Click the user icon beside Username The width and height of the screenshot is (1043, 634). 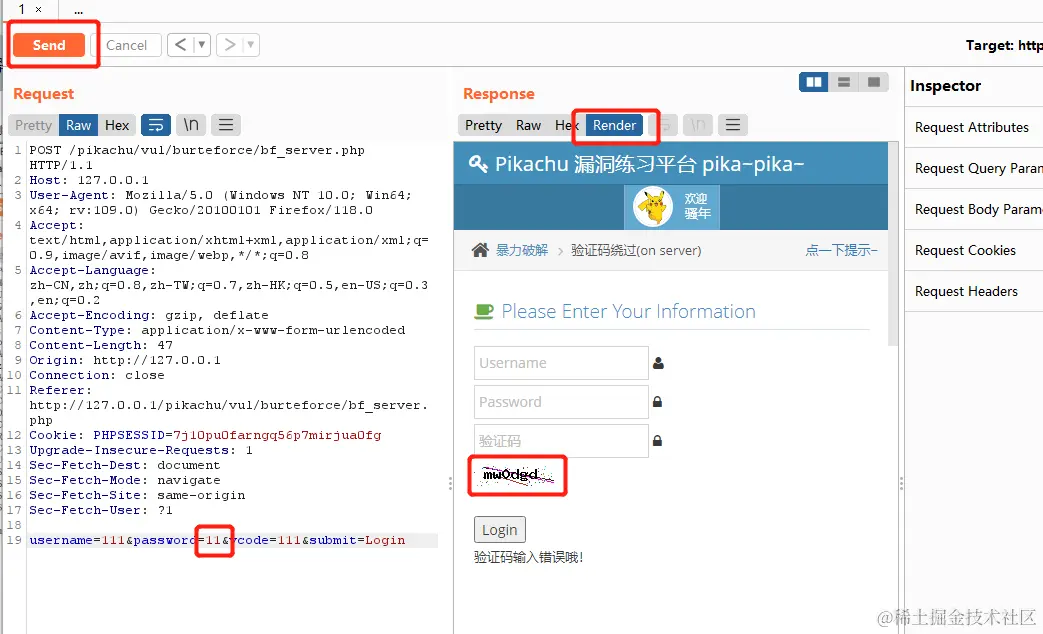pos(658,363)
